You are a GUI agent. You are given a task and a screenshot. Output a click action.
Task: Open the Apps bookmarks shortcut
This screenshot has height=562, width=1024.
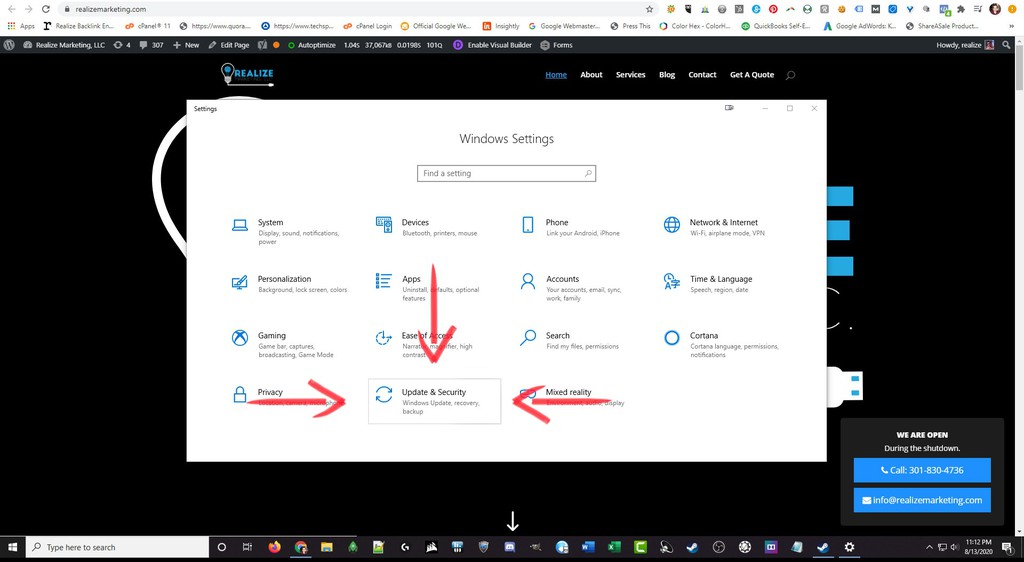click(21, 26)
